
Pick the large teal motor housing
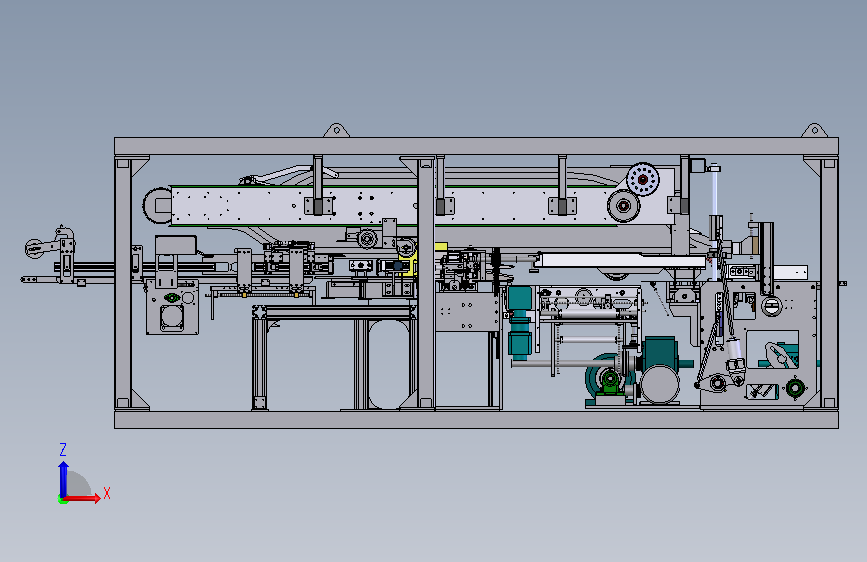click(660, 354)
